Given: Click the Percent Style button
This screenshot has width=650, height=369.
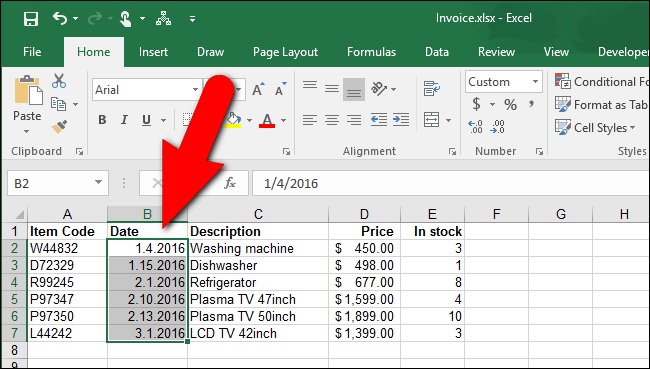Looking at the screenshot, I should point(510,104).
